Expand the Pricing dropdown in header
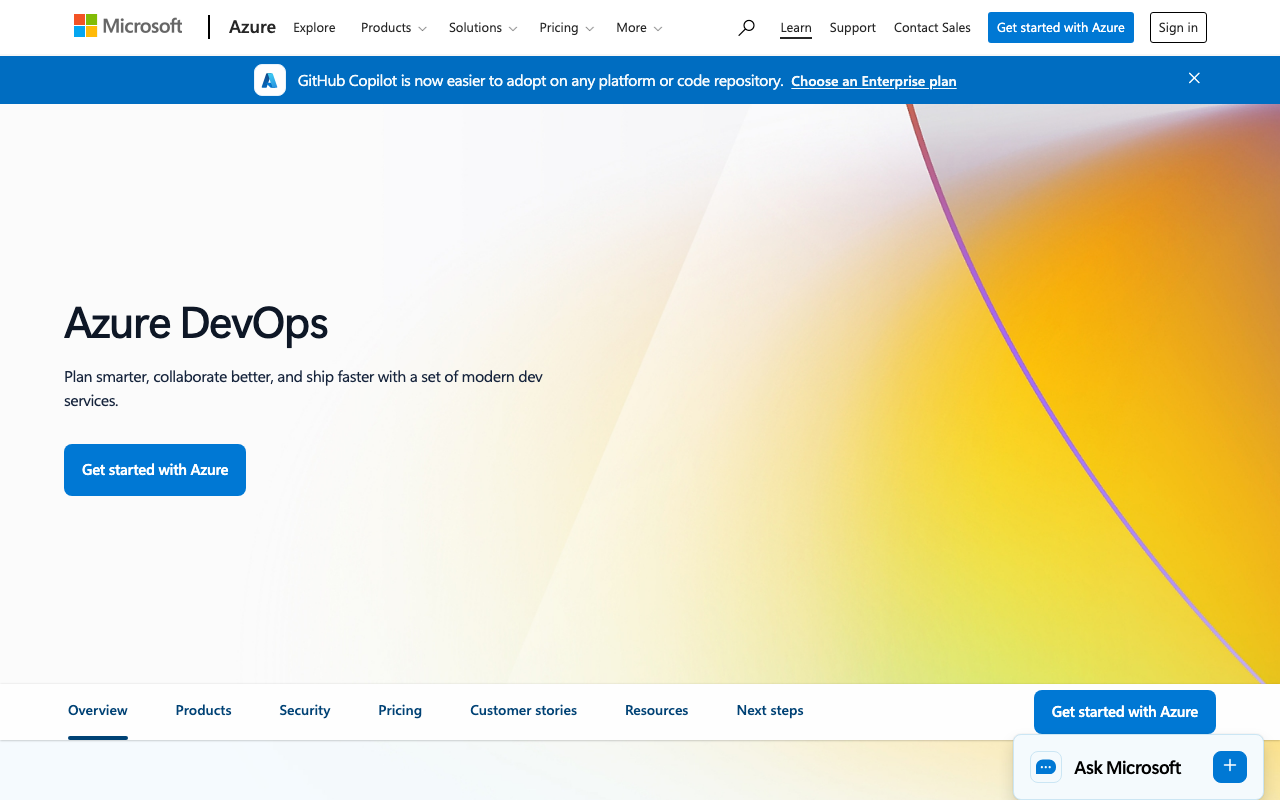Viewport: 1280px width, 800px height. [567, 28]
